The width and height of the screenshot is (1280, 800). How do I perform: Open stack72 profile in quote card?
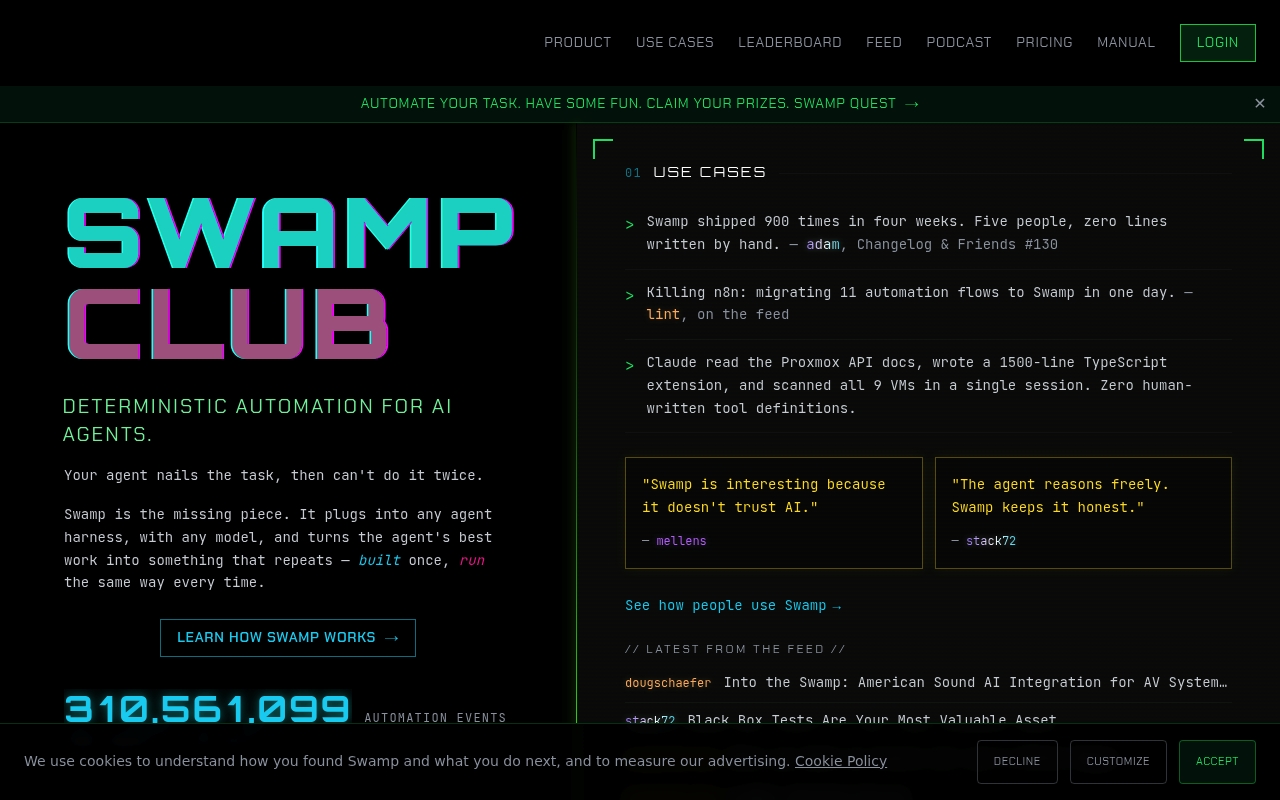pyautogui.click(x=991, y=541)
